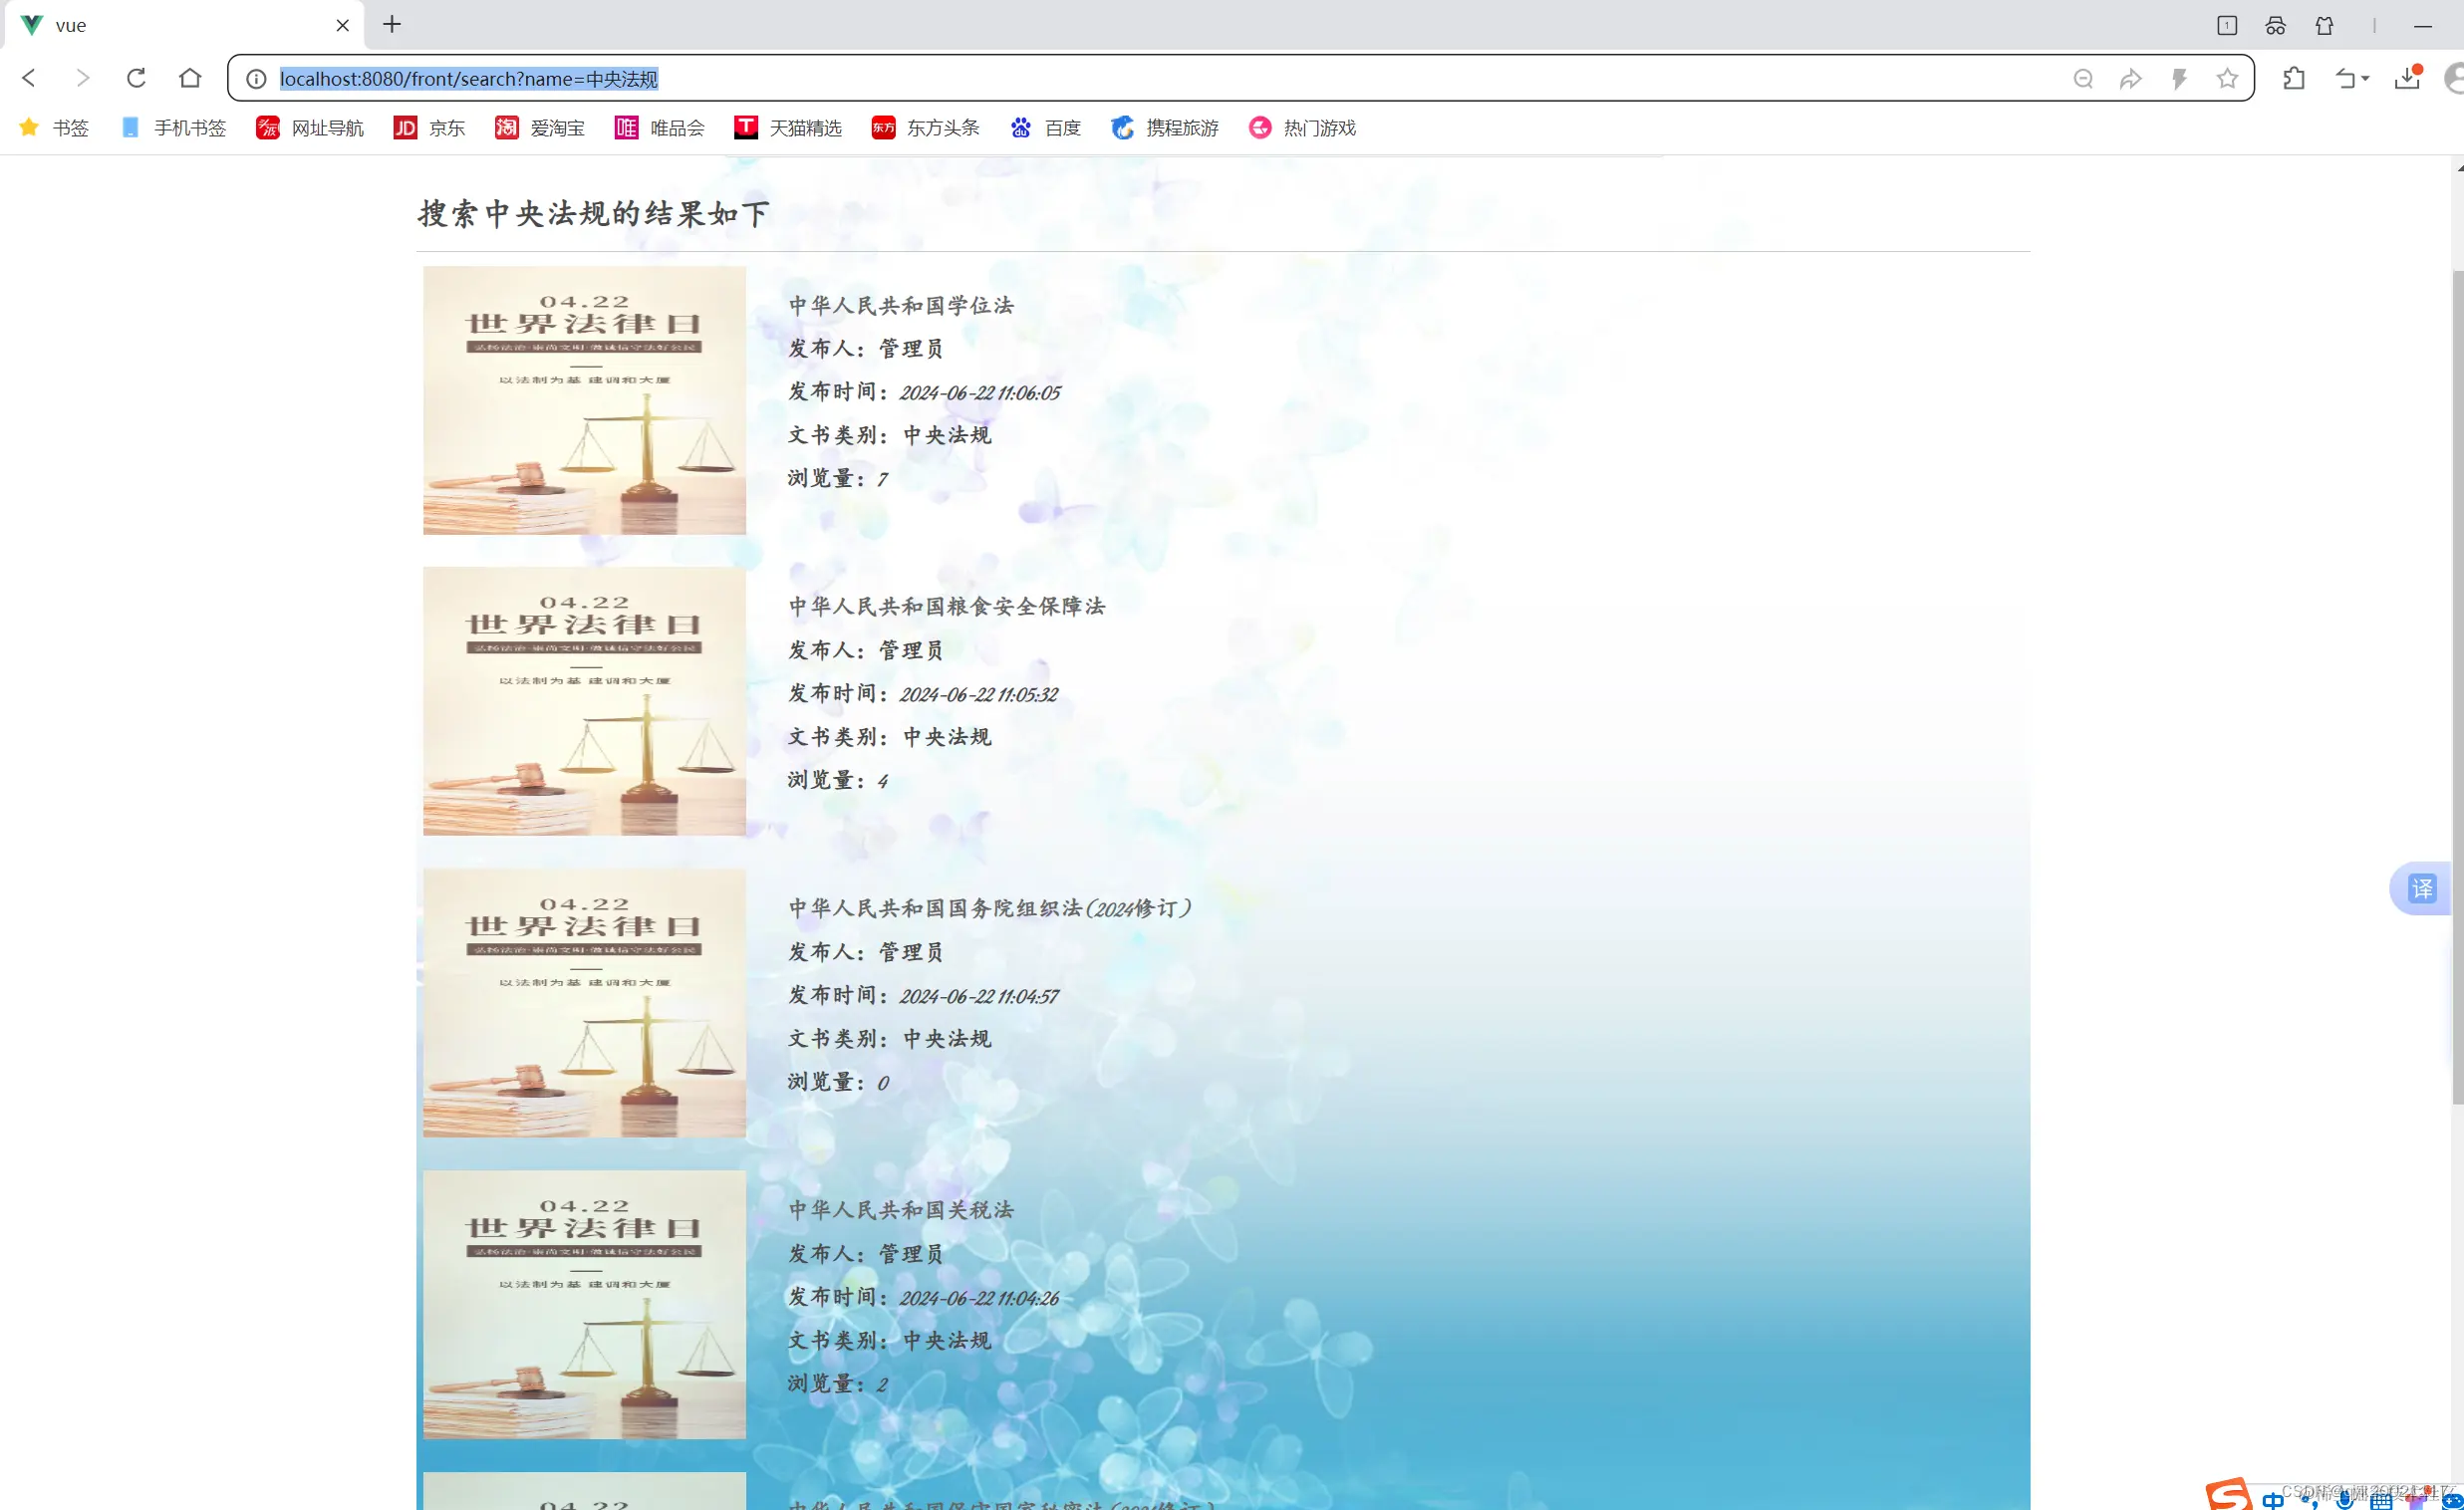
Task: Open the 携程旅游 bookmark
Action: pos(1165,128)
